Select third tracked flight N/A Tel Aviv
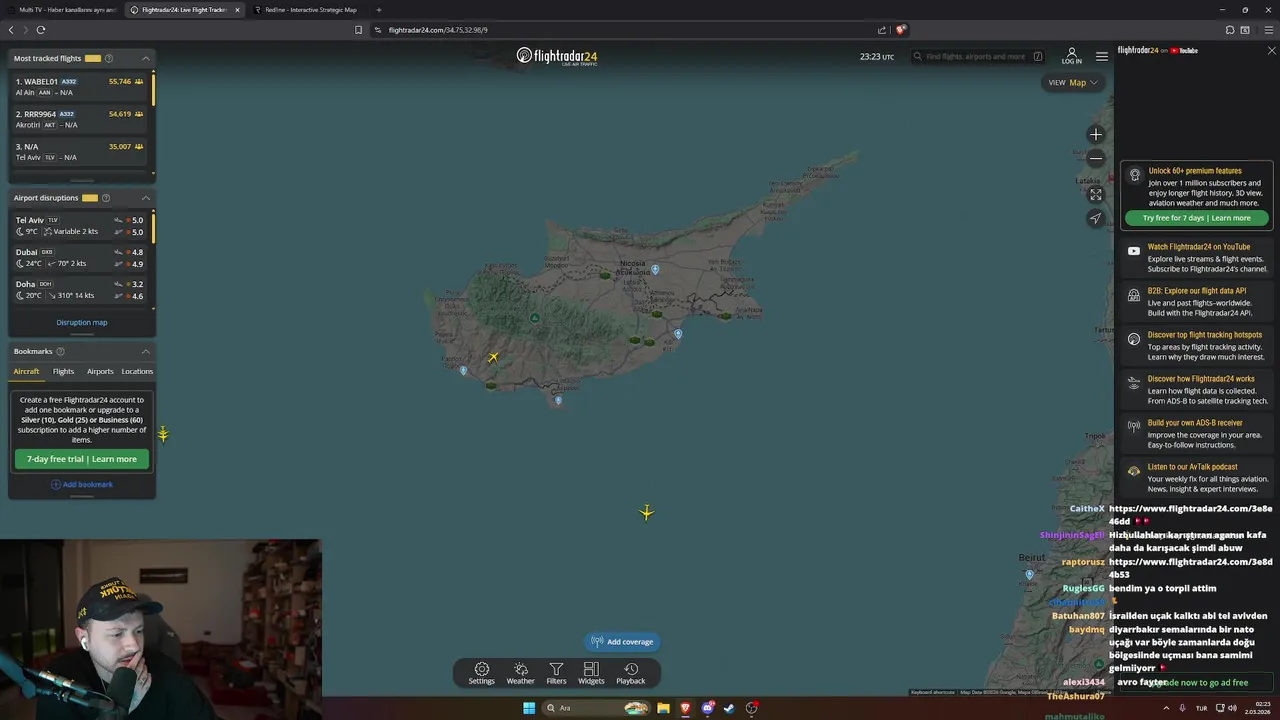The width and height of the screenshot is (1280, 720). pos(79,152)
